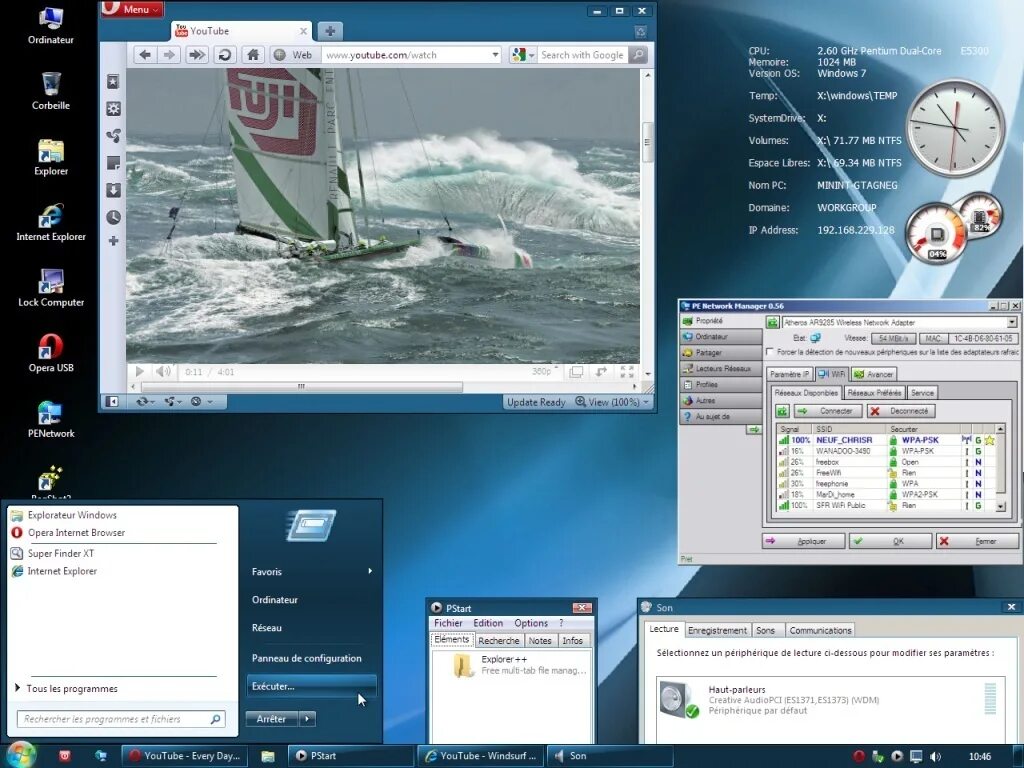This screenshot has width=1024, height=768.
Task: Click the Windows Start orb
Action: [x=21, y=755]
